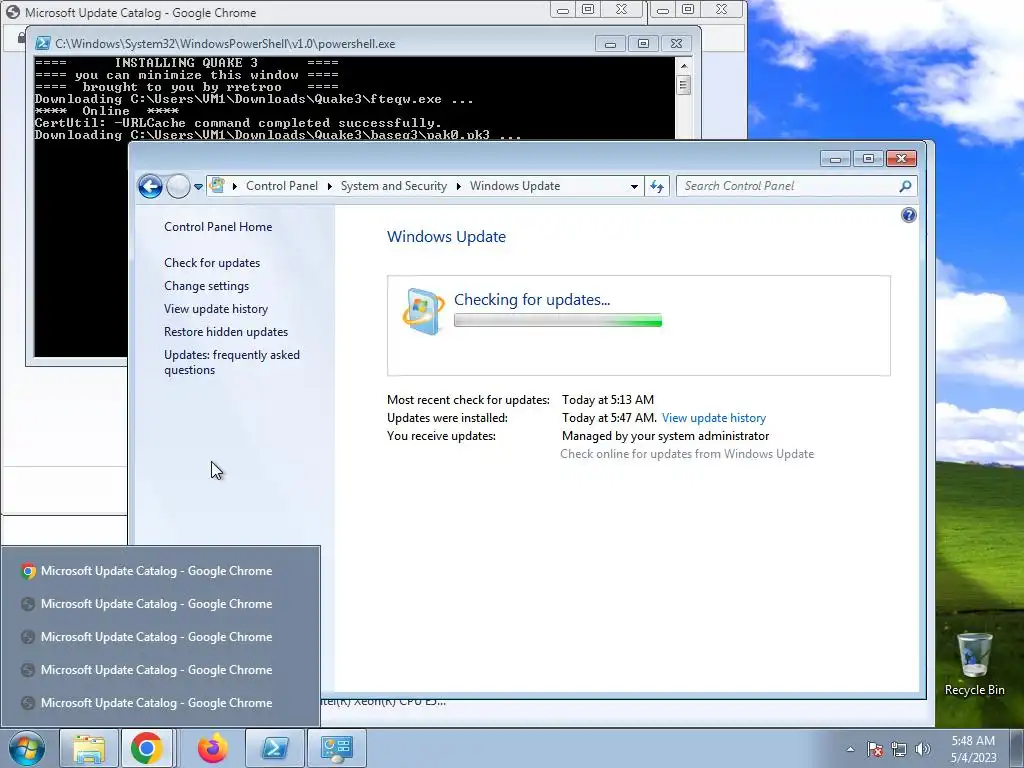The width and height of the screenshot is (1024, 768).
Task: Click PowerShell window title bar icon
Action: [x=43, y=43]
